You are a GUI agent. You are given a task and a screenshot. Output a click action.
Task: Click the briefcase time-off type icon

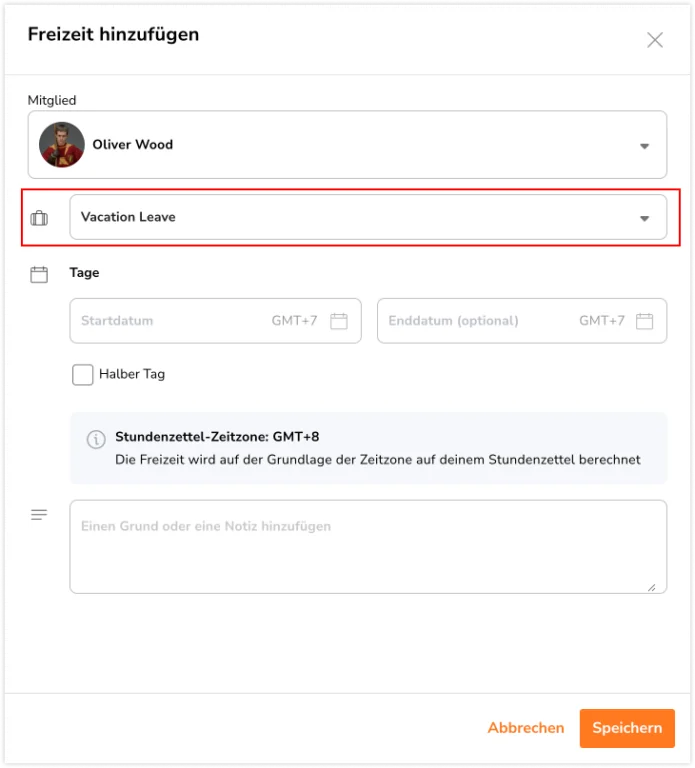tap(39, 218)
